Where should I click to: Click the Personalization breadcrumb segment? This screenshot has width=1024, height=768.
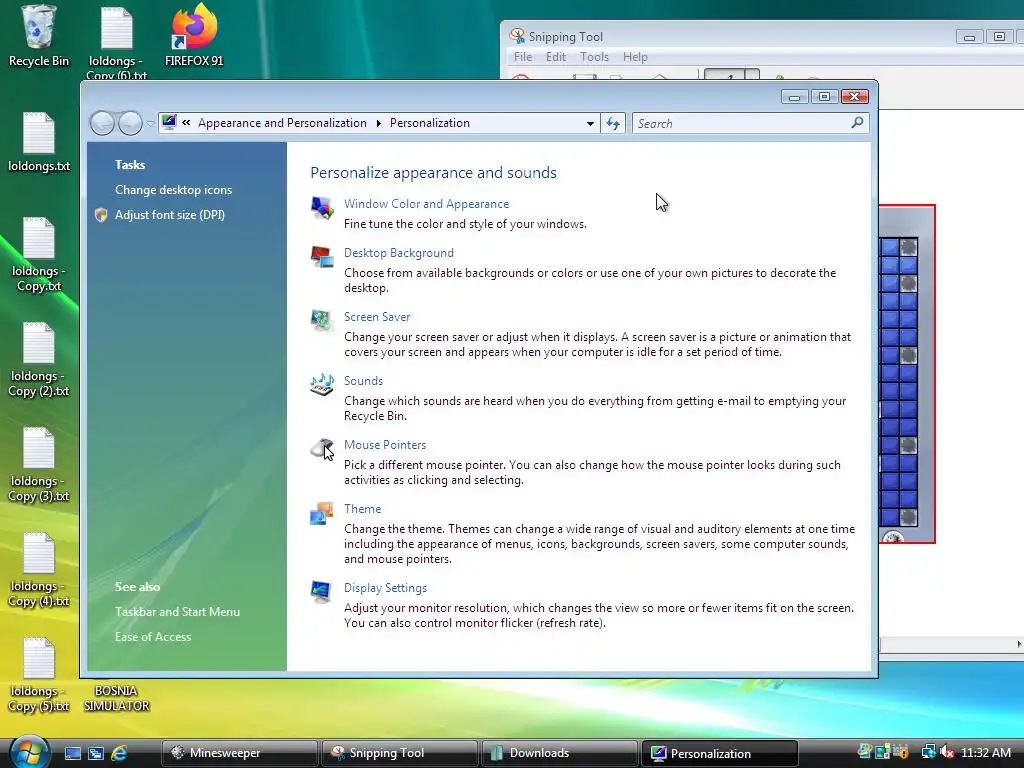point(430,123)
